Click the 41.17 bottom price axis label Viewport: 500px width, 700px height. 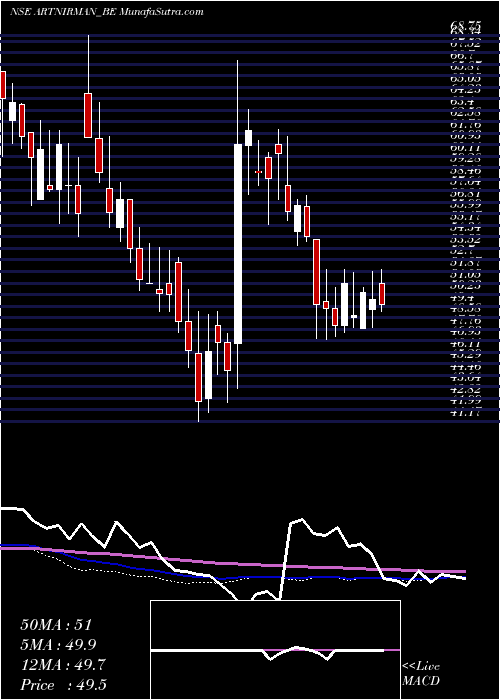(465, 413)
